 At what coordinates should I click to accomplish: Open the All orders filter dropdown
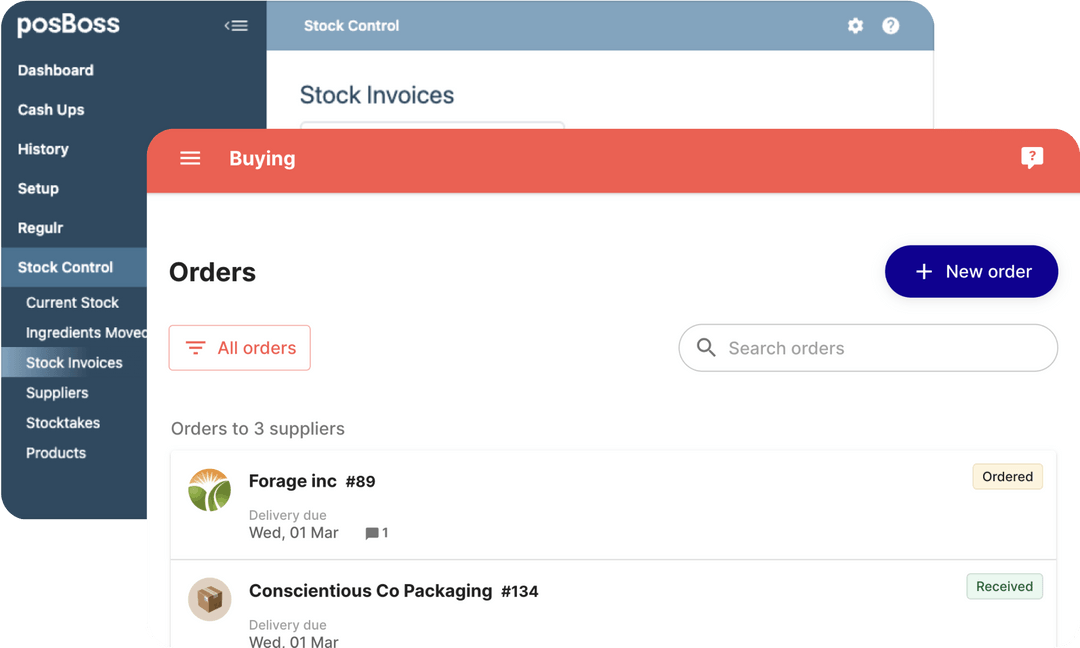(240, 348)
